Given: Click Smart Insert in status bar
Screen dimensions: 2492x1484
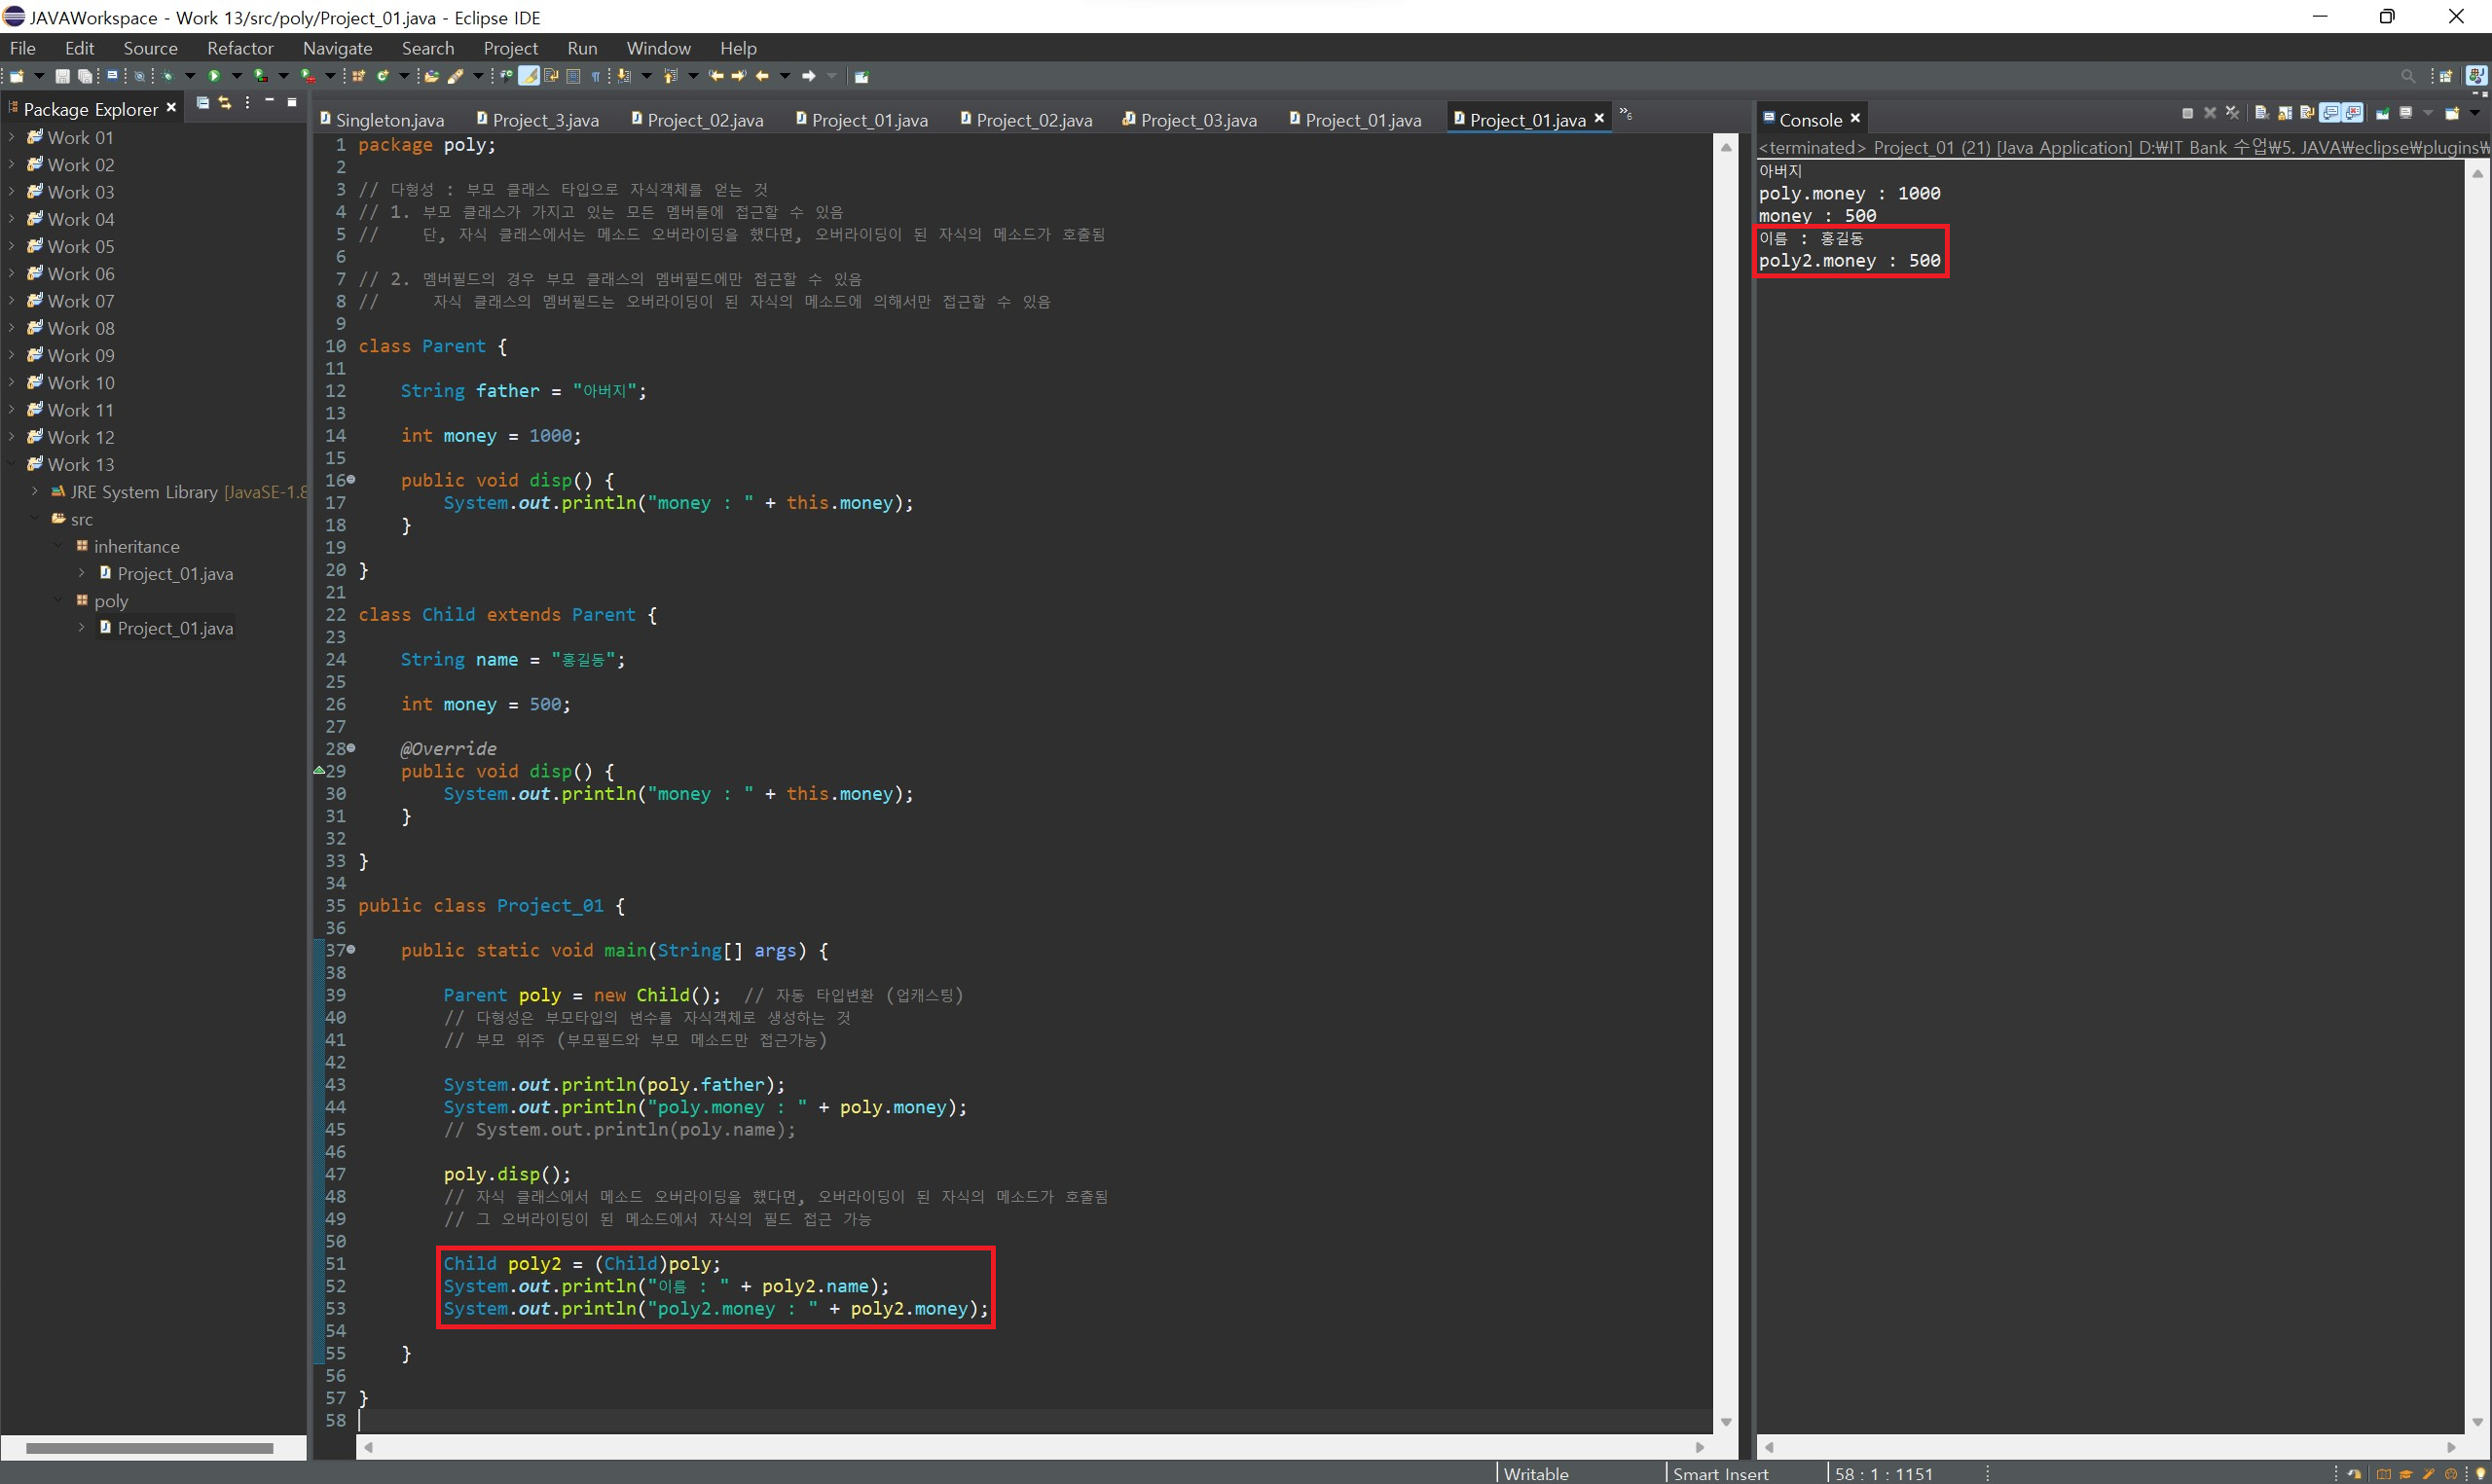Looking at the screenshot, I should [x=1720, y=1473].
